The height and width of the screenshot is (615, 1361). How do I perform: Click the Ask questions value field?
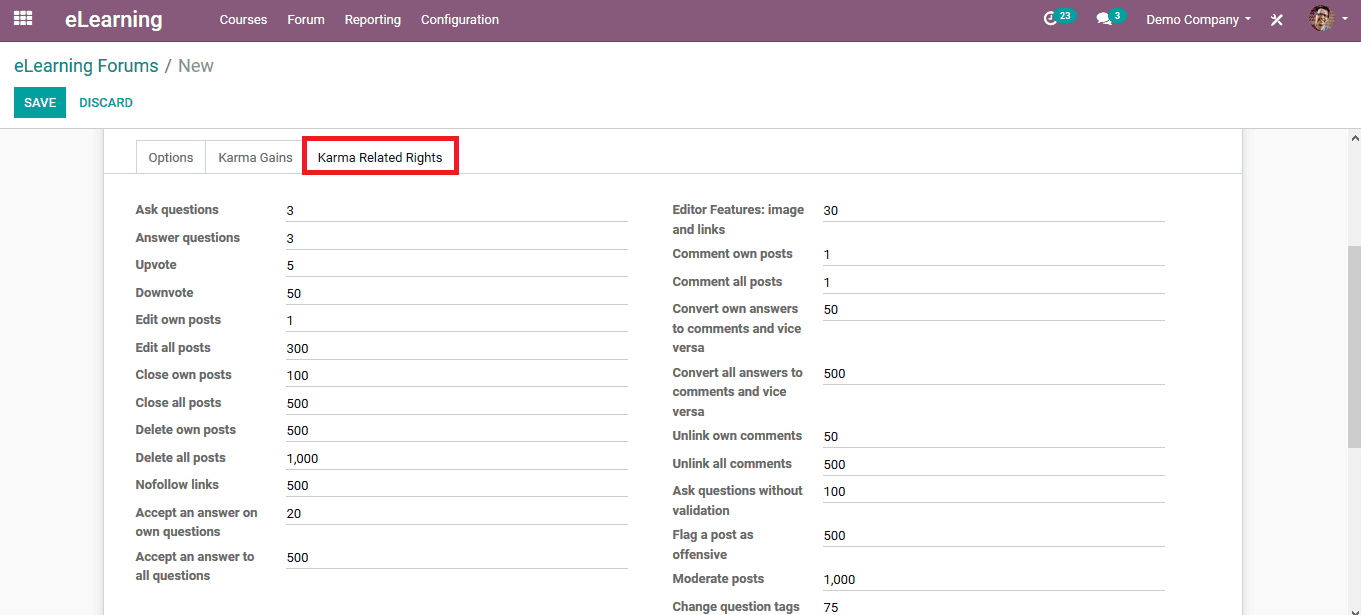[x=457, y=210]
